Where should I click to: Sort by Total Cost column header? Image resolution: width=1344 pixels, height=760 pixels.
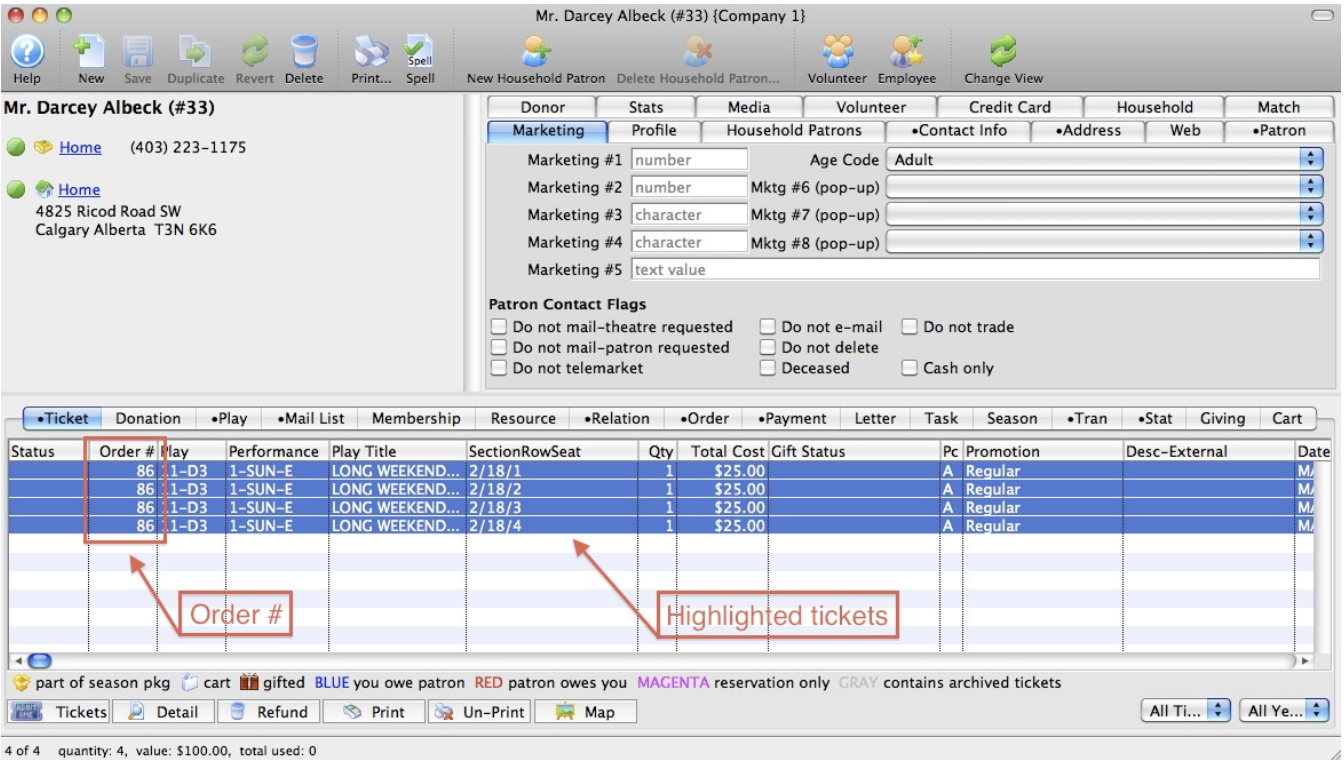[722, 452]
